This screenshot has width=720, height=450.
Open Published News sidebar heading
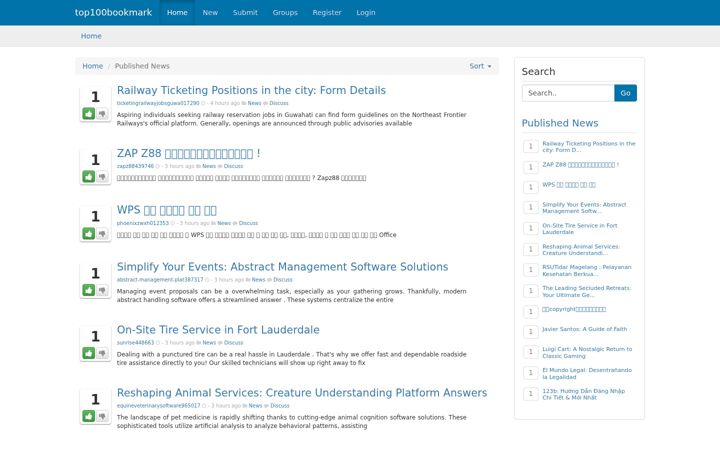(x=560, y=123)
